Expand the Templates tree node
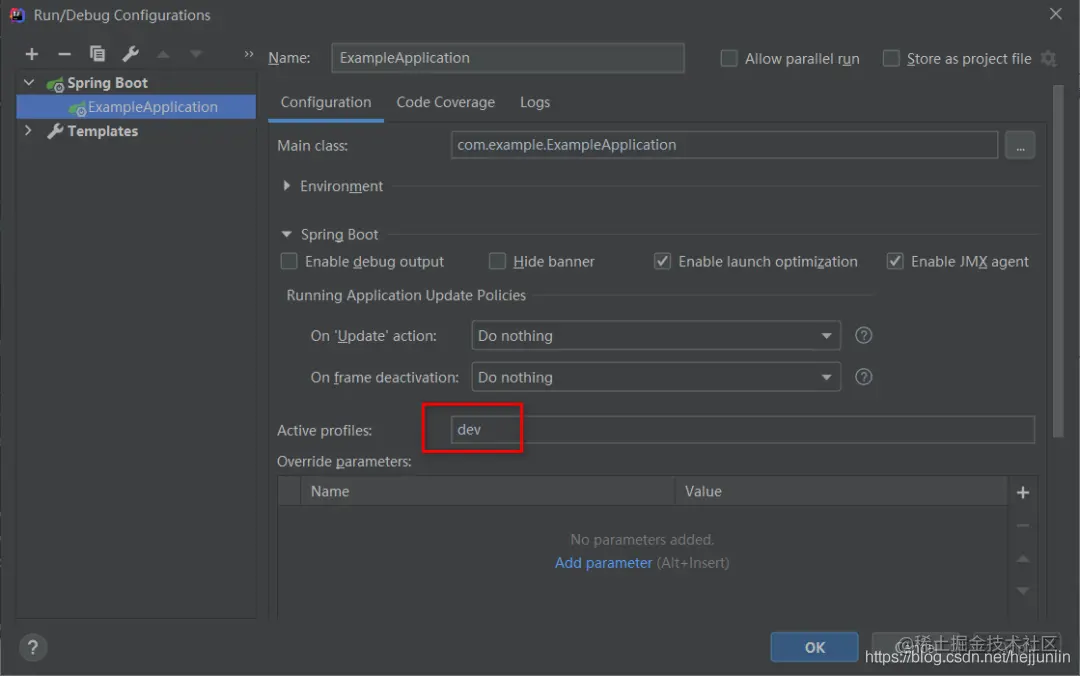 point(28,130)
